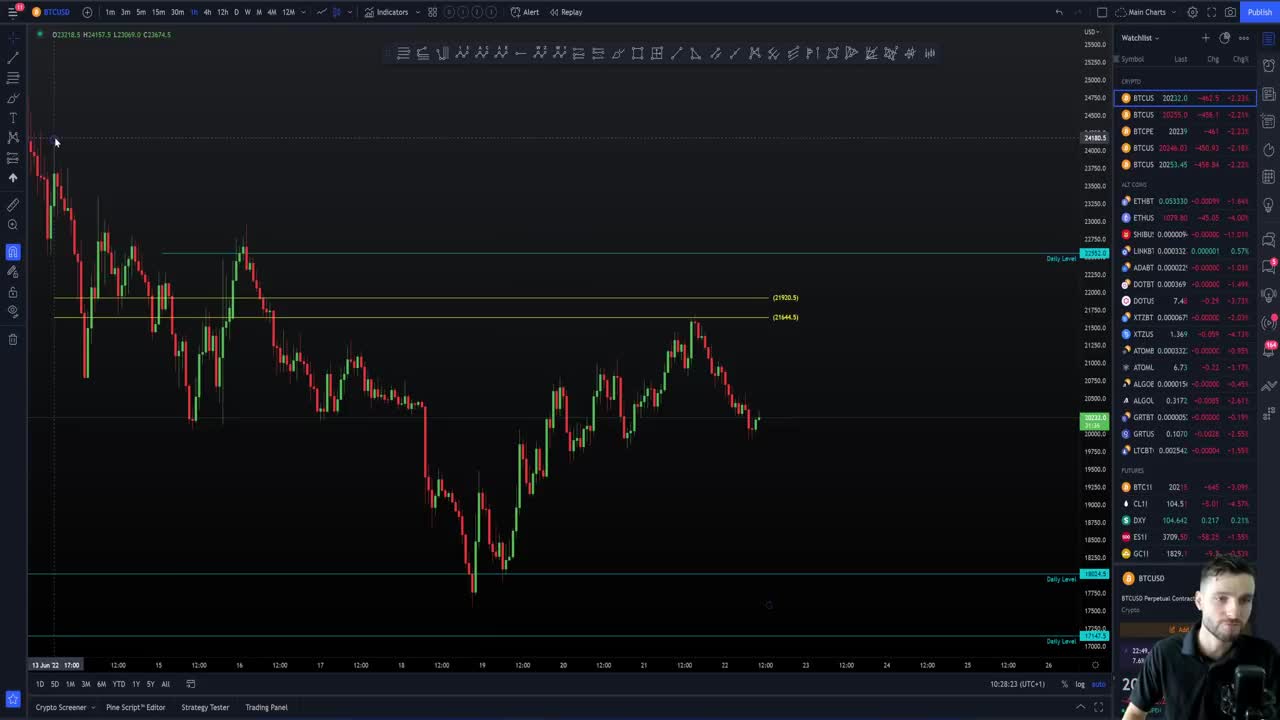Add a symbol to the watchlist
Screen dimensions: 1280x720
tap(1205, 38)
